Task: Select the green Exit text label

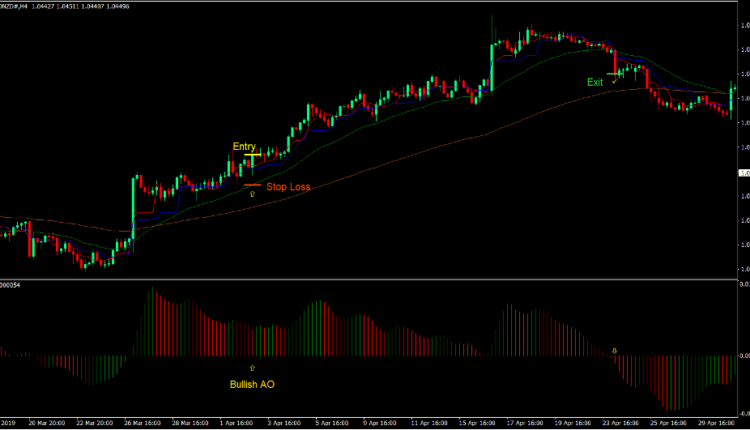Action: pos(595,82)
